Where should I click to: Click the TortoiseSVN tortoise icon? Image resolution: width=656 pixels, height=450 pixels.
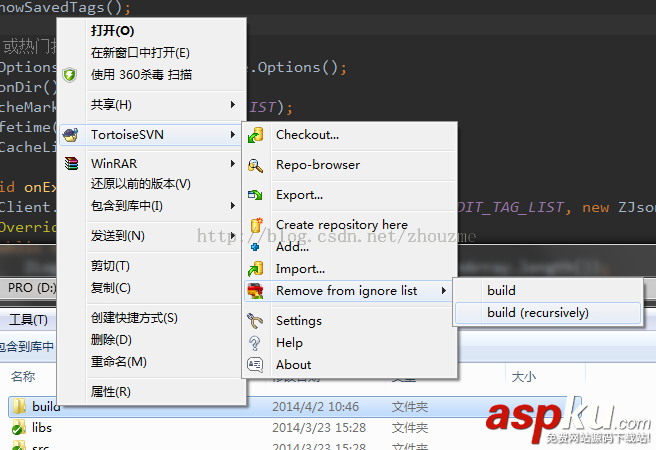coord(70,135)
